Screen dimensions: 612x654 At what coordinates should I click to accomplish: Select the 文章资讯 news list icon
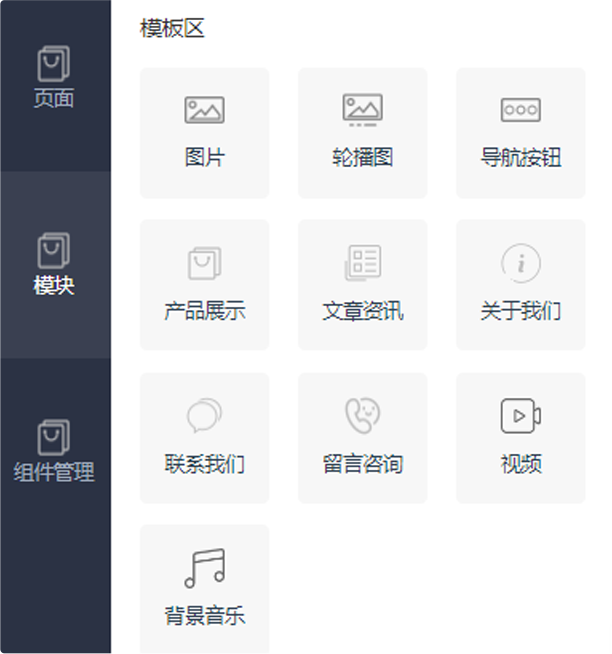[x=363, y=263]
